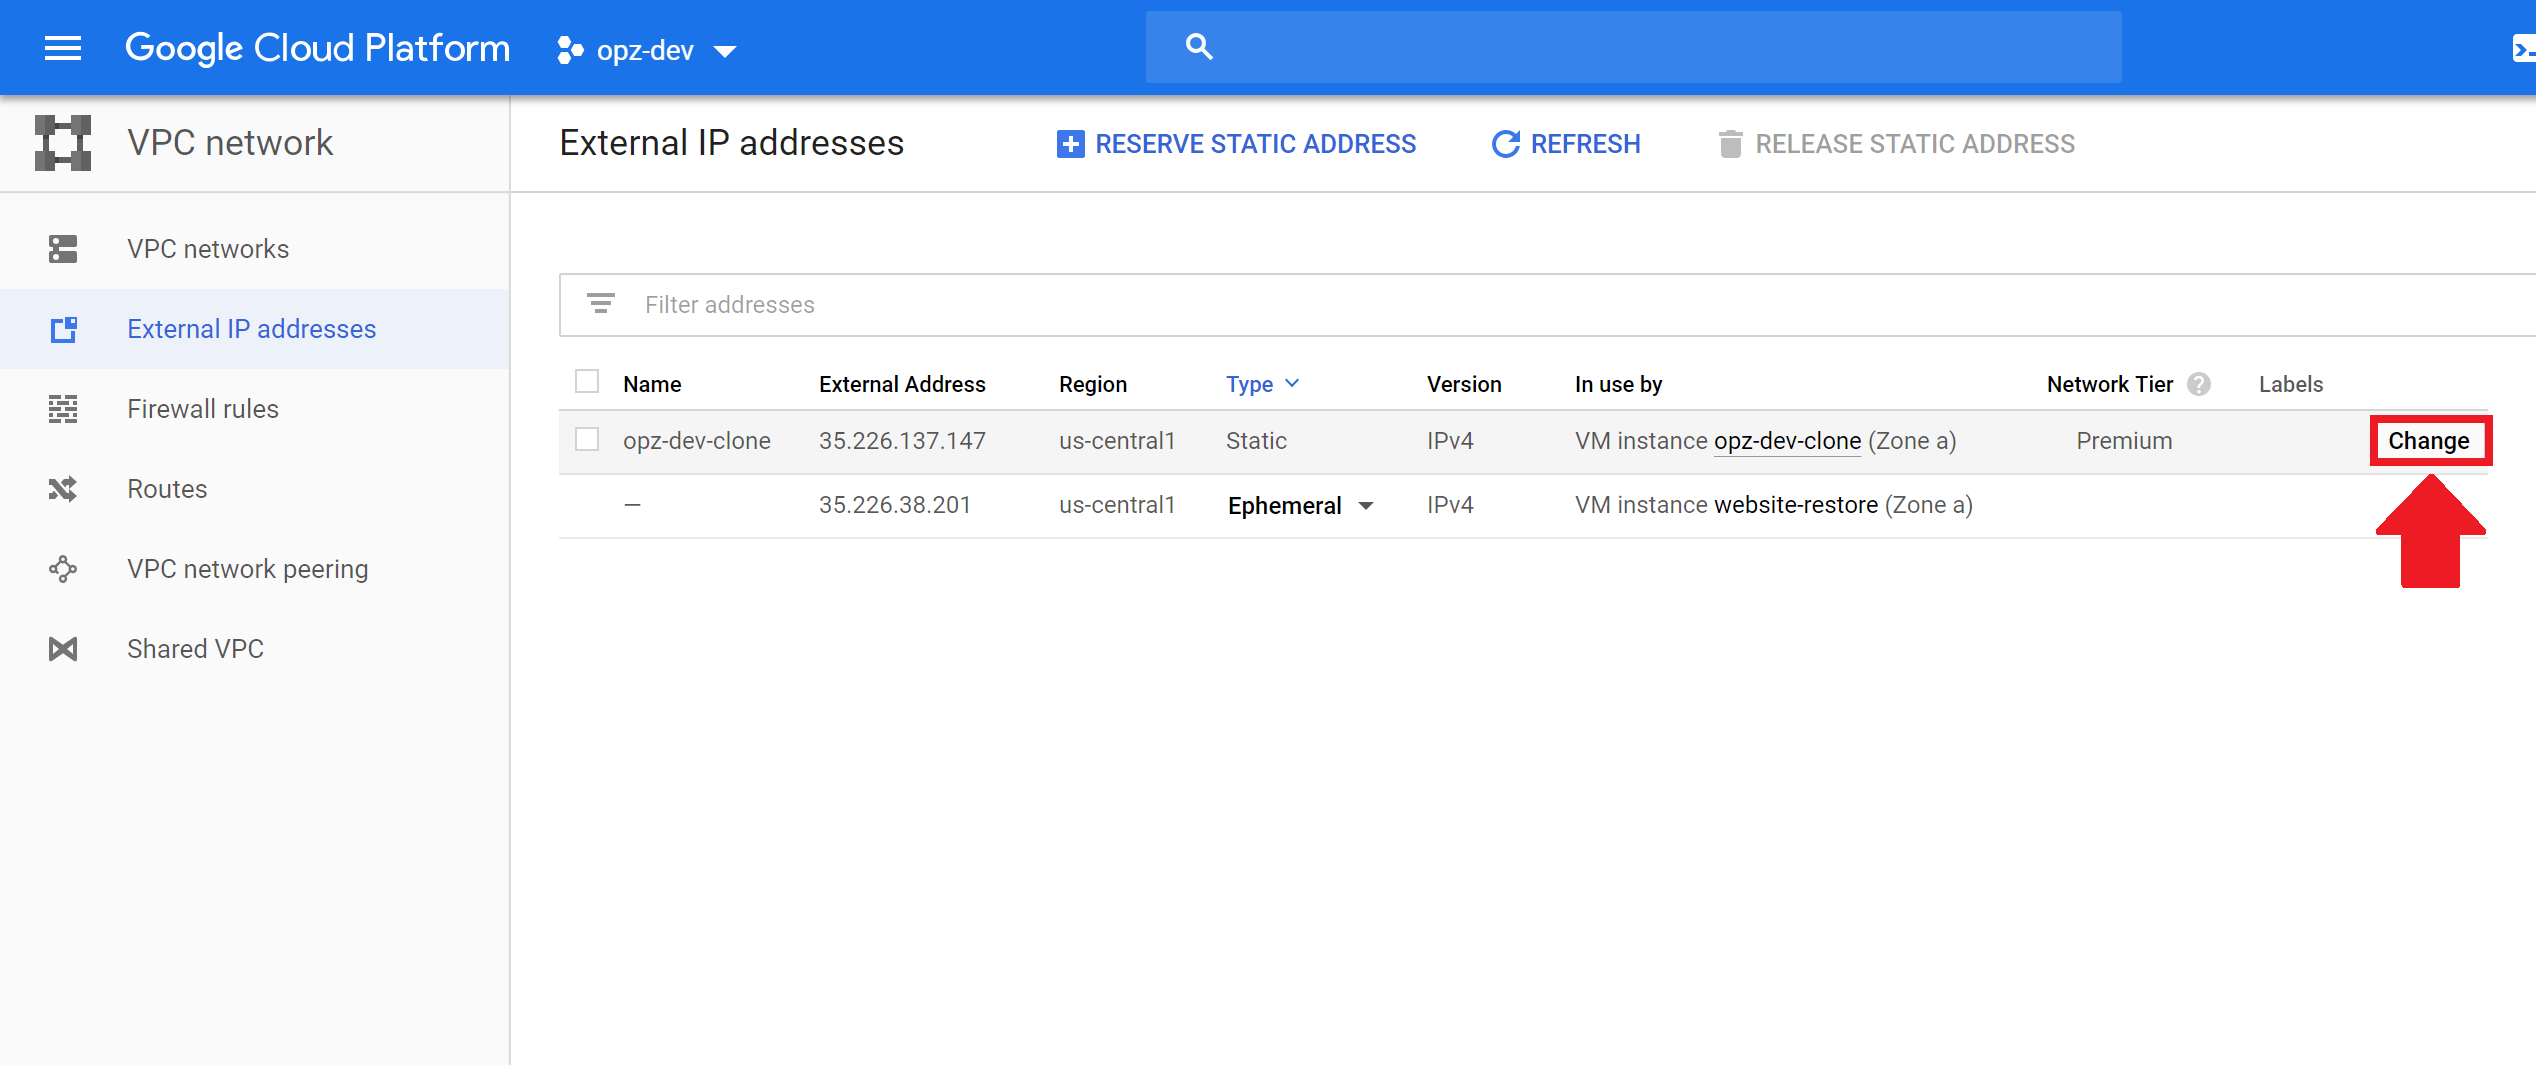Navigate to Shared VPC
Viewport: 2536px width, 1065px height.
[254, 649]
